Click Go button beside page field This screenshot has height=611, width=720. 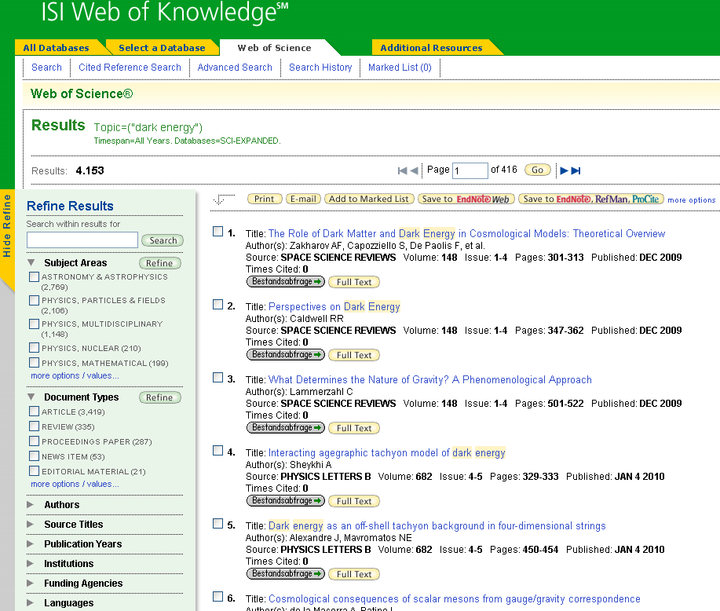[x=537, y=170]
